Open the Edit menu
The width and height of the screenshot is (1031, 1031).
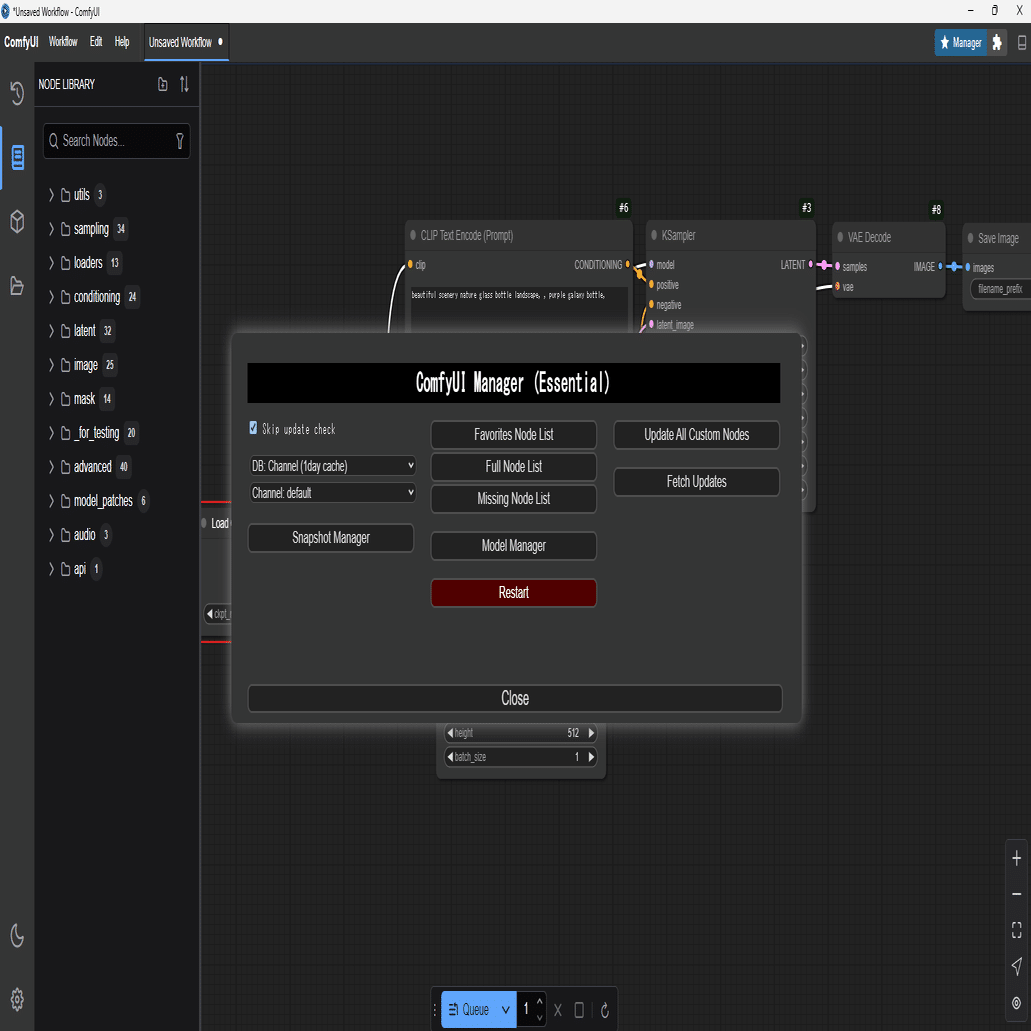coord(96,42)
